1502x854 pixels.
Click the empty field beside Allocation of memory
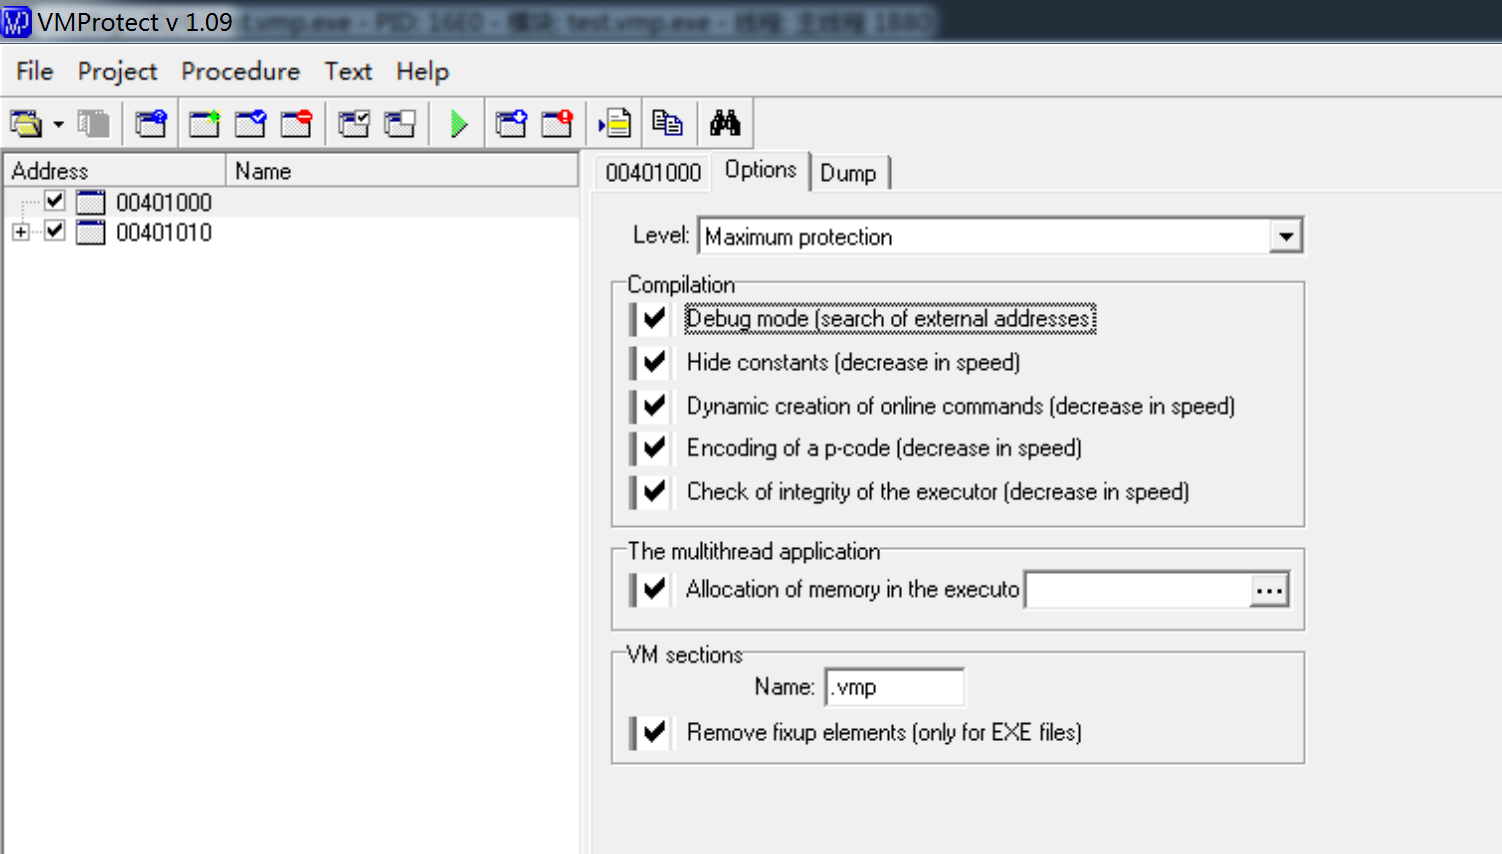1138,590
